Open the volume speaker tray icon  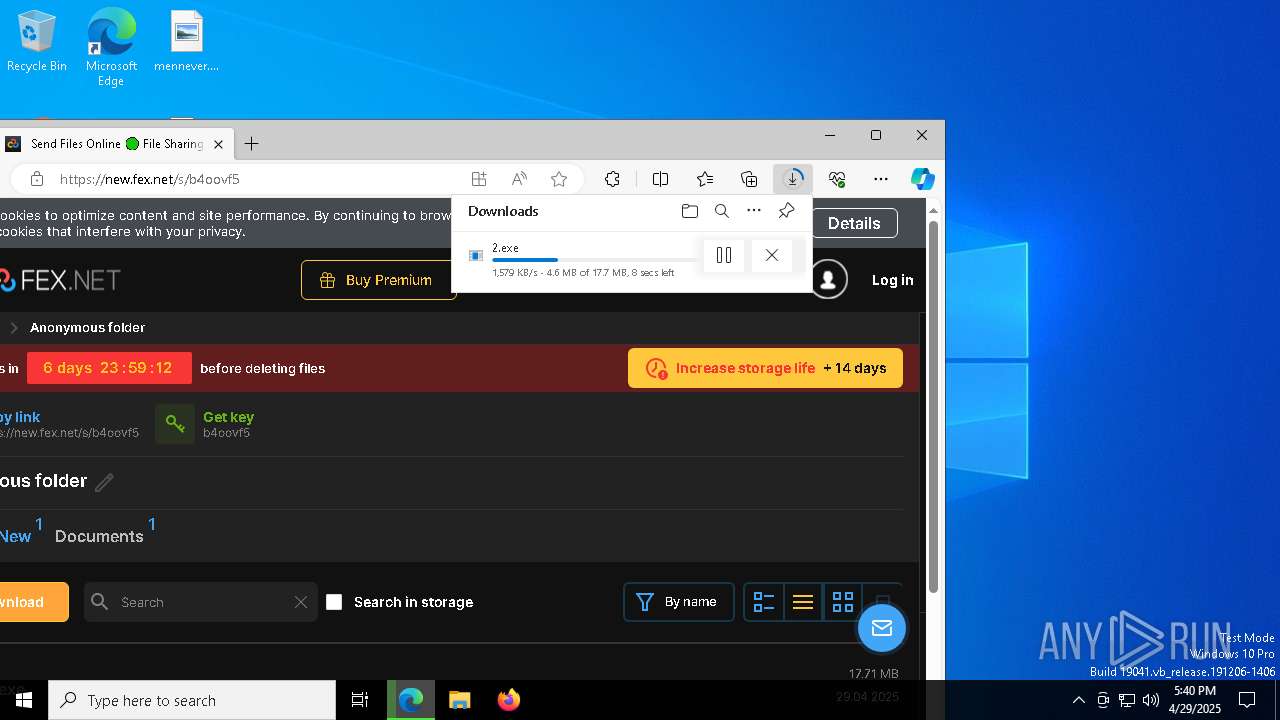click(x=1150, y=700)
